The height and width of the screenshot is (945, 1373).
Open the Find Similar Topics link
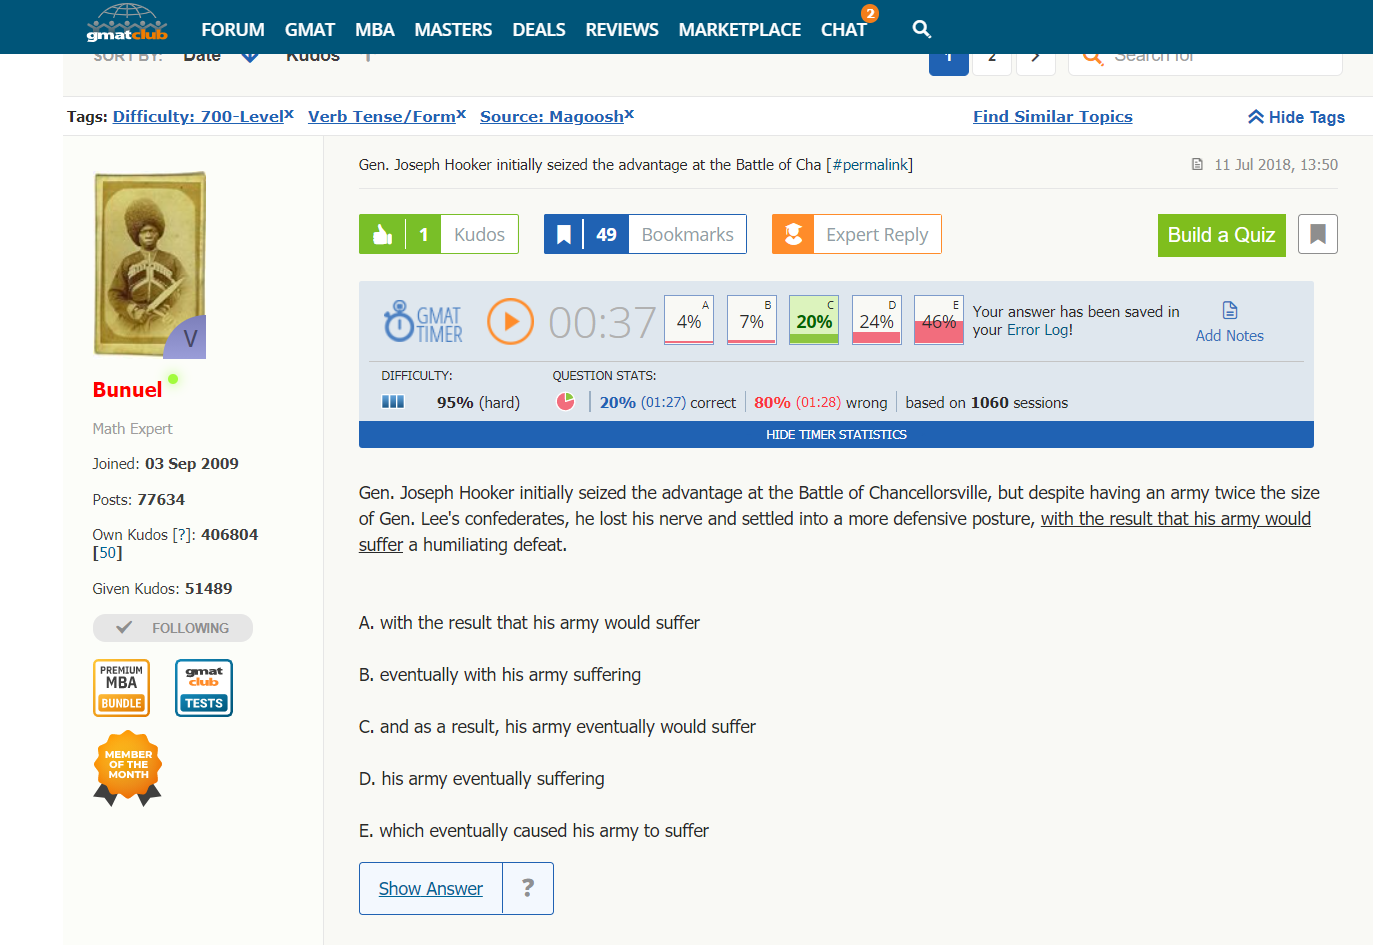tap(1052, 117)
